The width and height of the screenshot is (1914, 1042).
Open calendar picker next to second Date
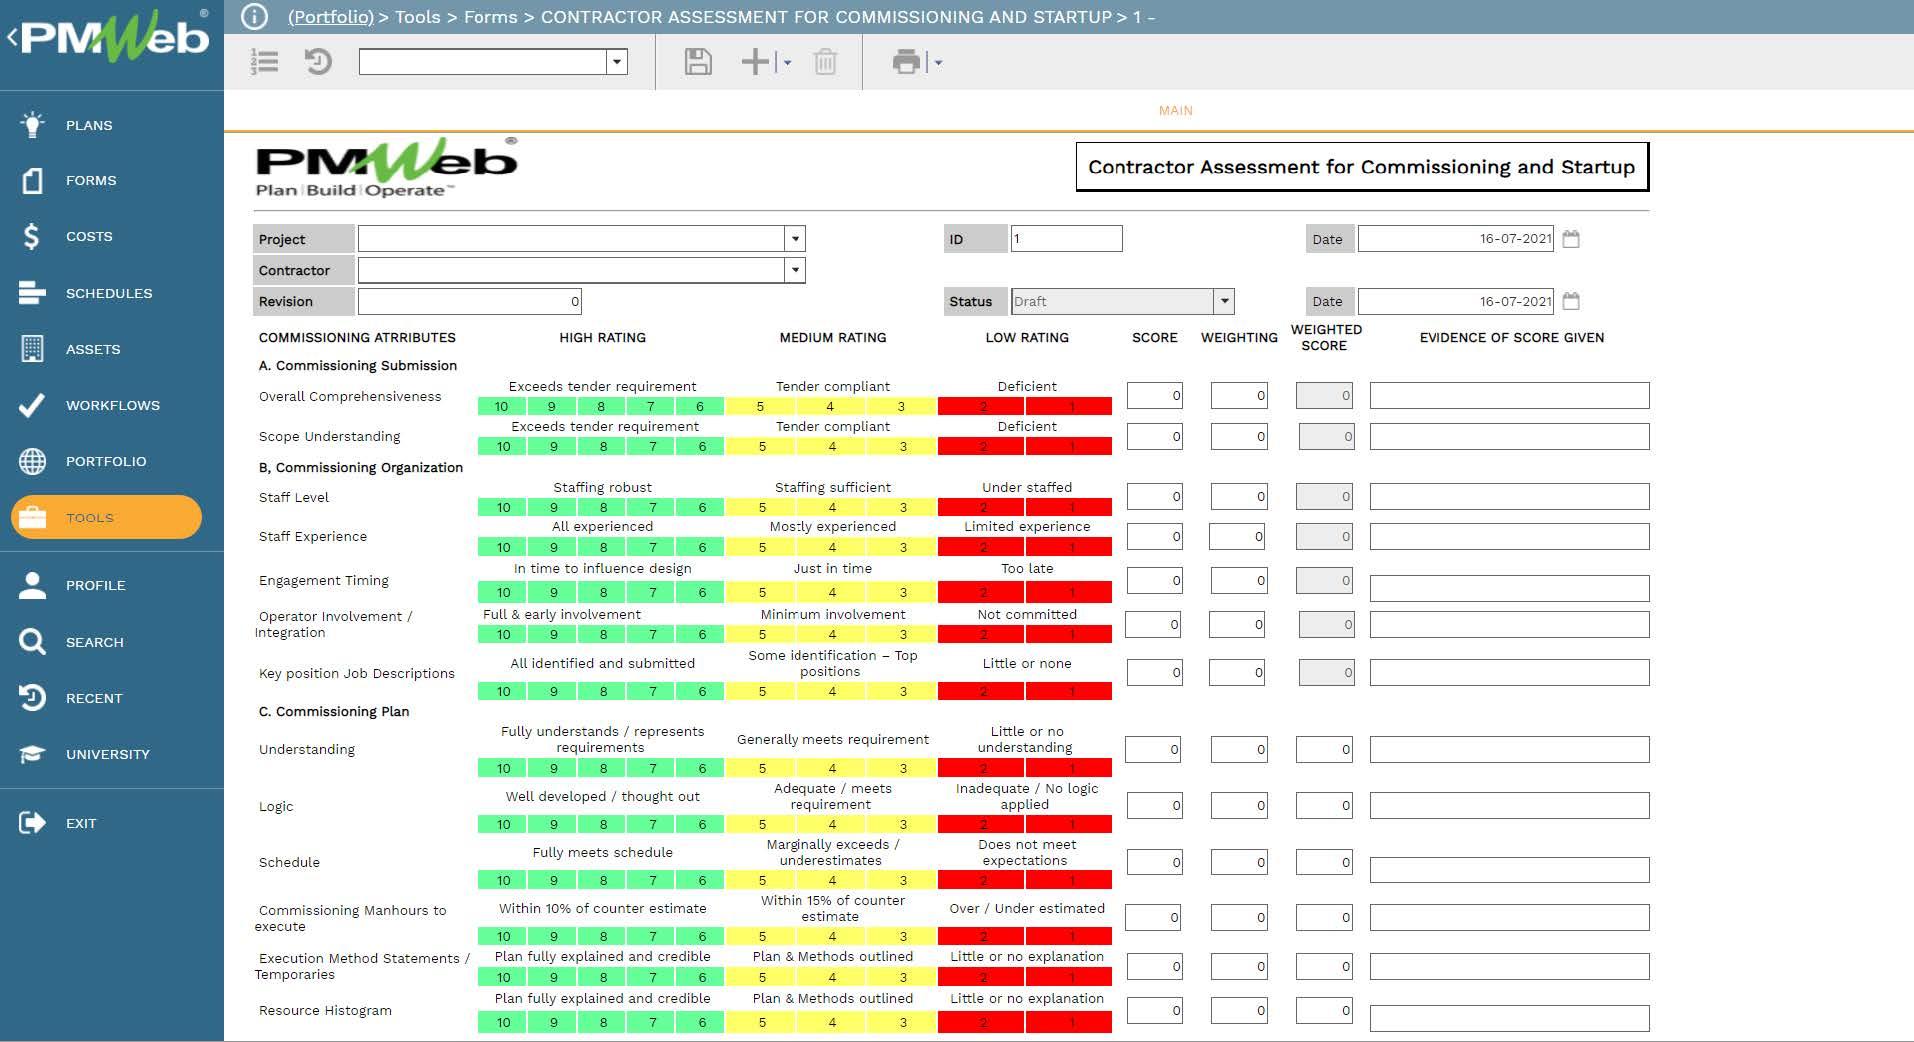tap(1571, 301)
